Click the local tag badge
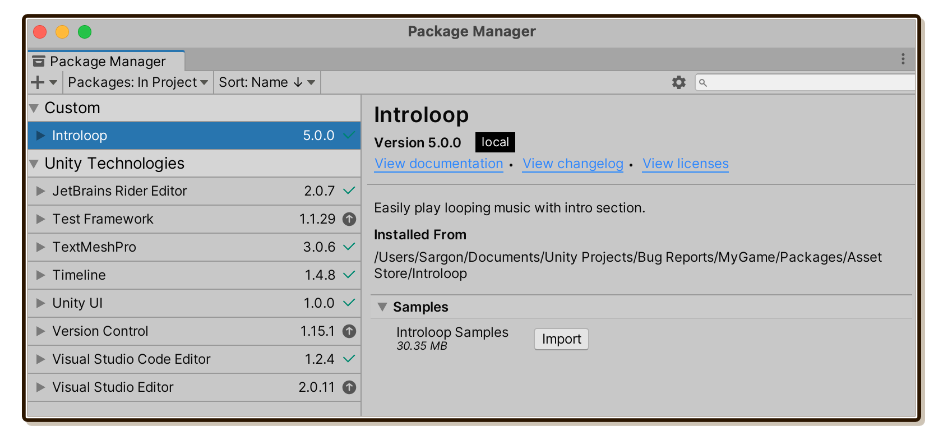Viewport: 943px width, 436px height. (x=495, y=143)
